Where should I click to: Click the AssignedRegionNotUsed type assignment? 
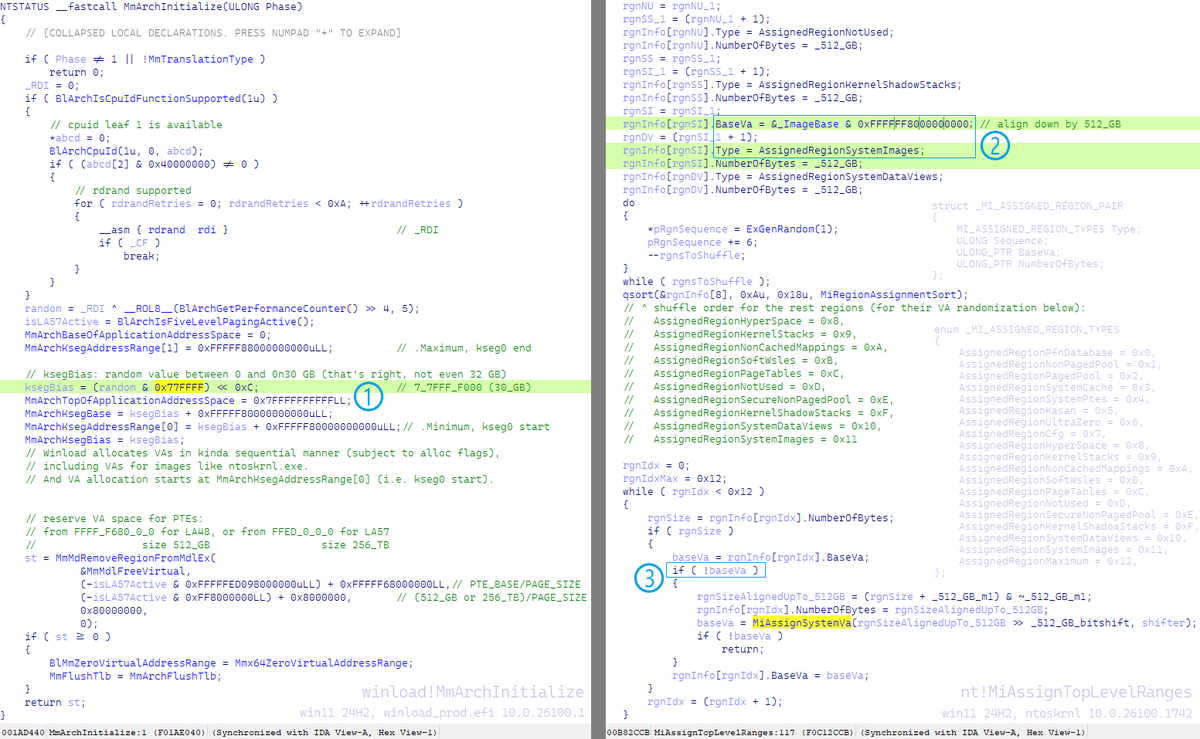click(x=757, y=32)
